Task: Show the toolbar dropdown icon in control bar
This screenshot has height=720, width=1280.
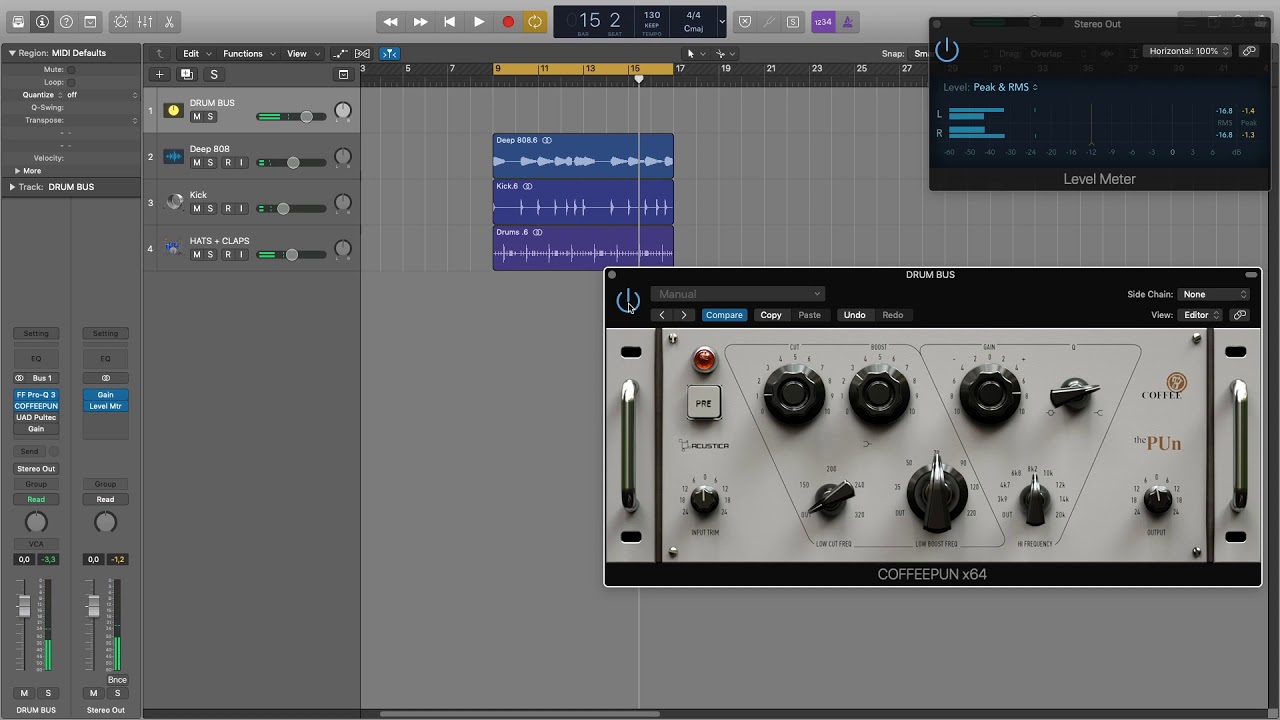Action: tap(90, 21)
